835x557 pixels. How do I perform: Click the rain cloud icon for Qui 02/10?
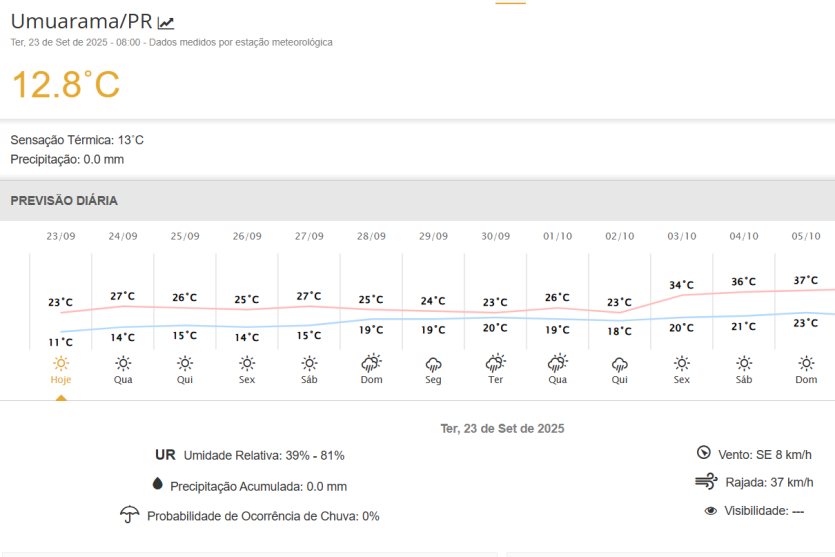pyautogui.click(x=619, y=363)
